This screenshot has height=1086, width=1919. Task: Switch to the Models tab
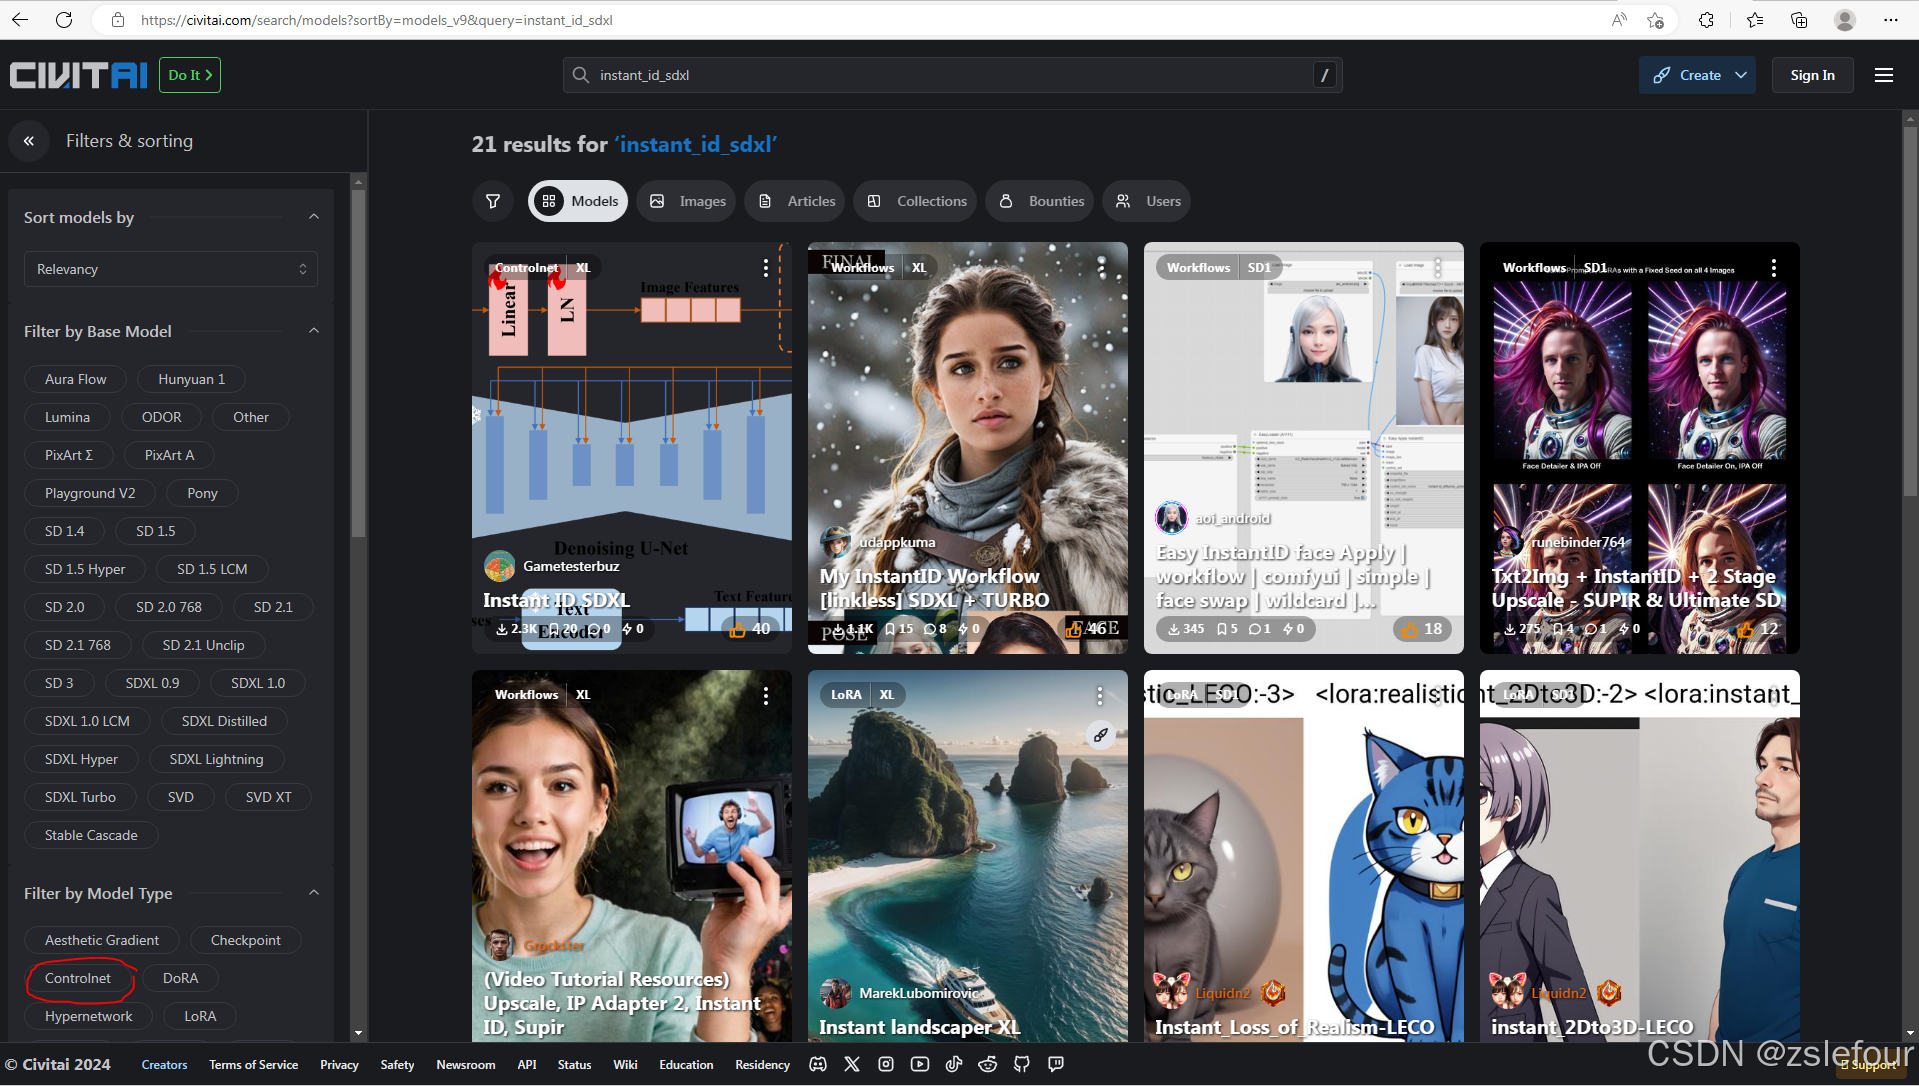coord(578,201)
